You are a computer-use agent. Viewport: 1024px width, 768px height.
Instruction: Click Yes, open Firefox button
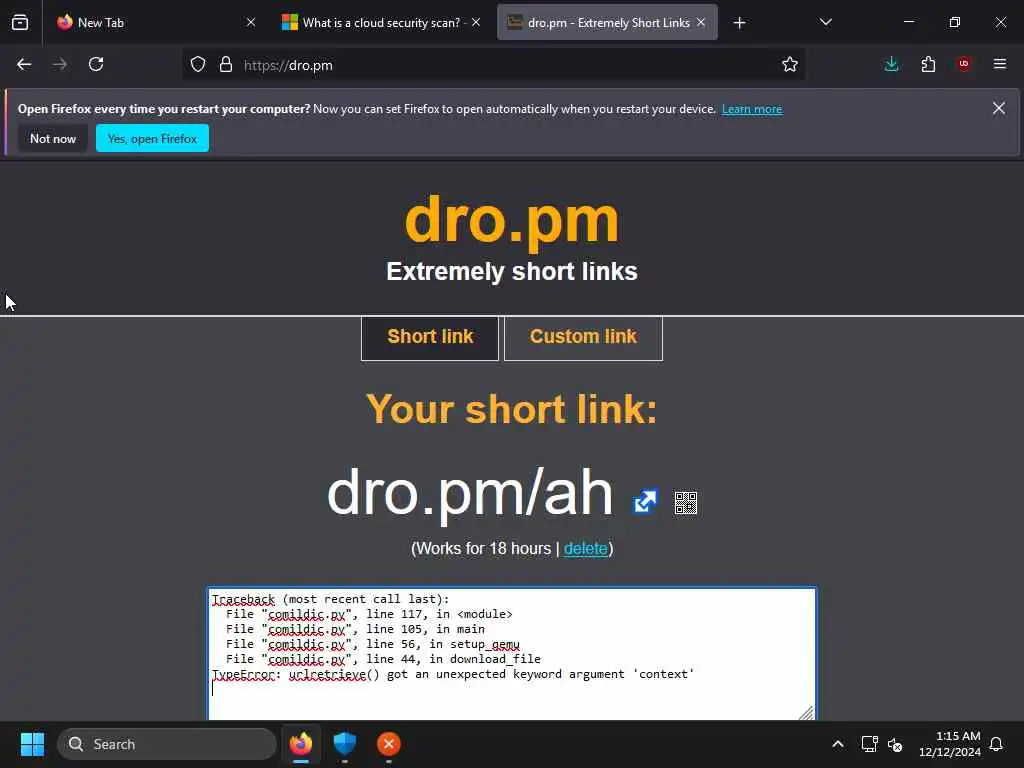[x=152, y=138]
